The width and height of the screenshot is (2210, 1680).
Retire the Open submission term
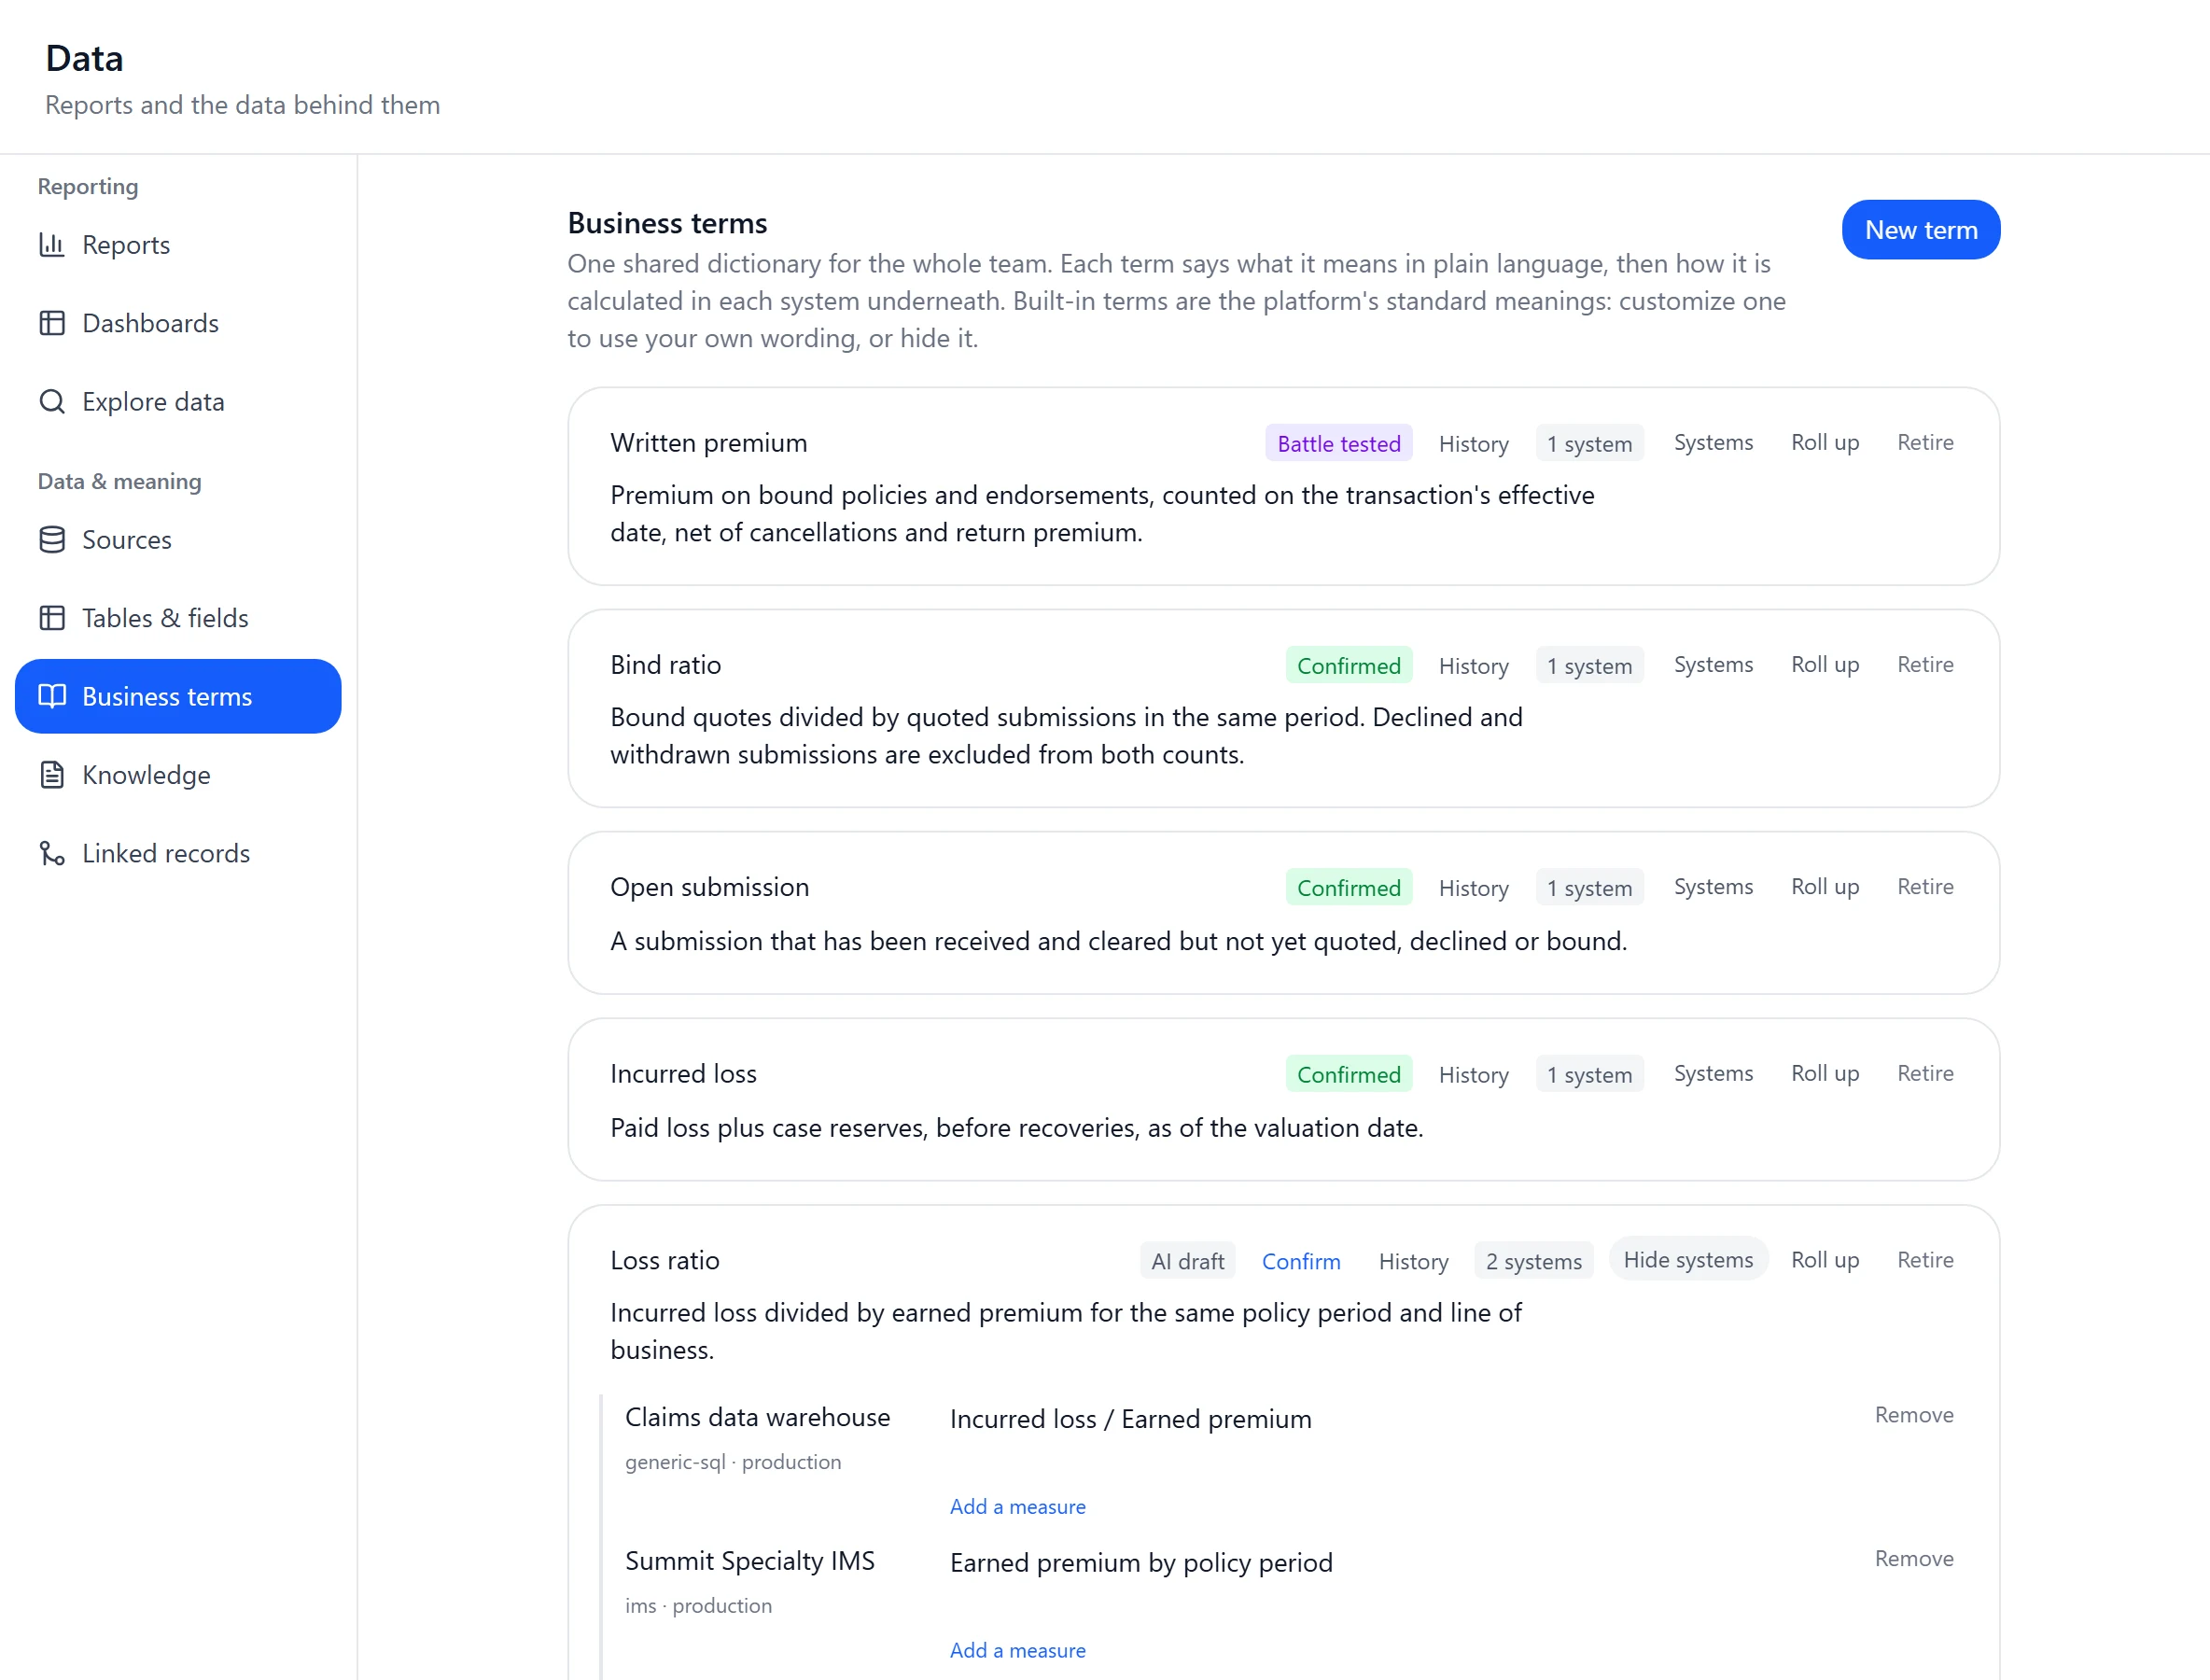[1925, 886]
